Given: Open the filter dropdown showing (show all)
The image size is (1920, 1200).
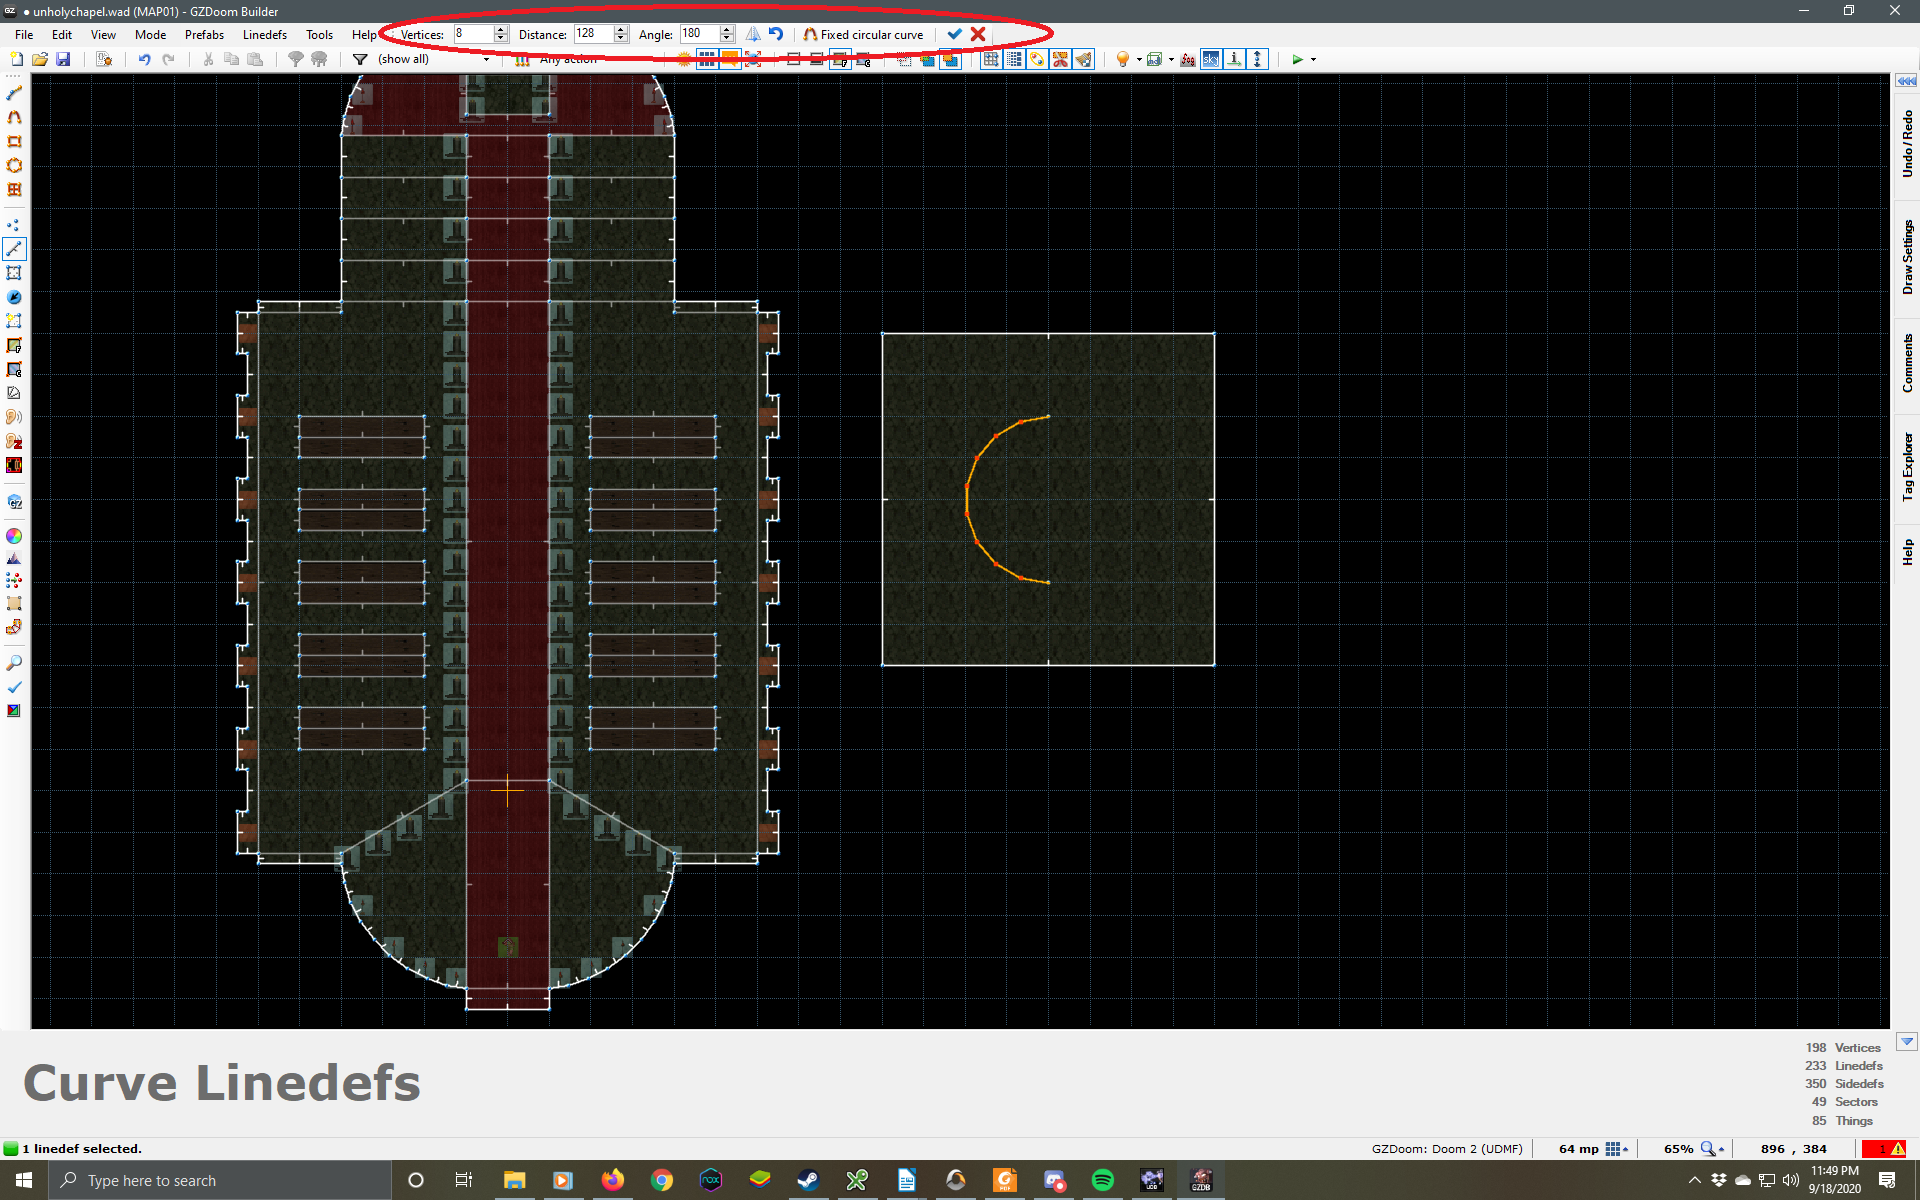Looking at the screenshot, I should (434, 59).
